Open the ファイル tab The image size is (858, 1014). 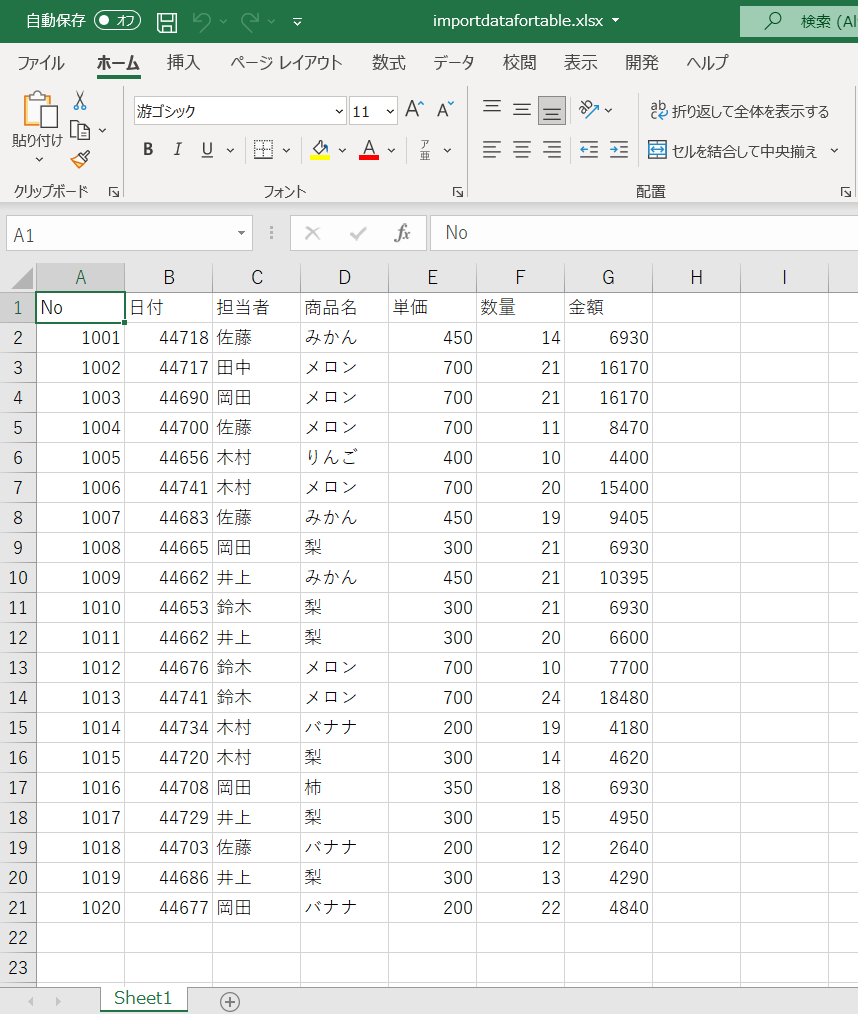click(x=41, y=63)
